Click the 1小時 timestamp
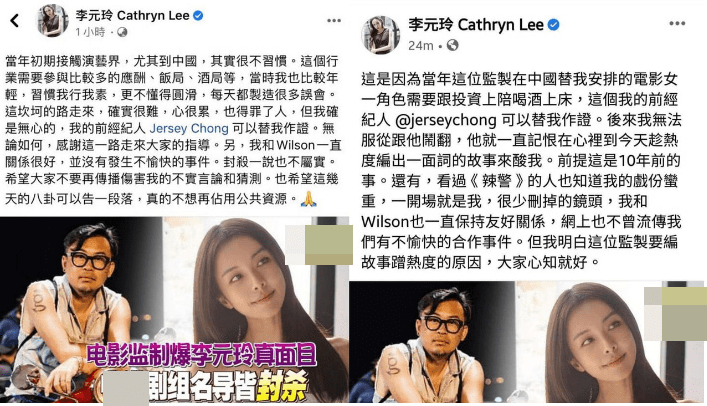Screen dimensions: 707x406 [x=90, y=32]
